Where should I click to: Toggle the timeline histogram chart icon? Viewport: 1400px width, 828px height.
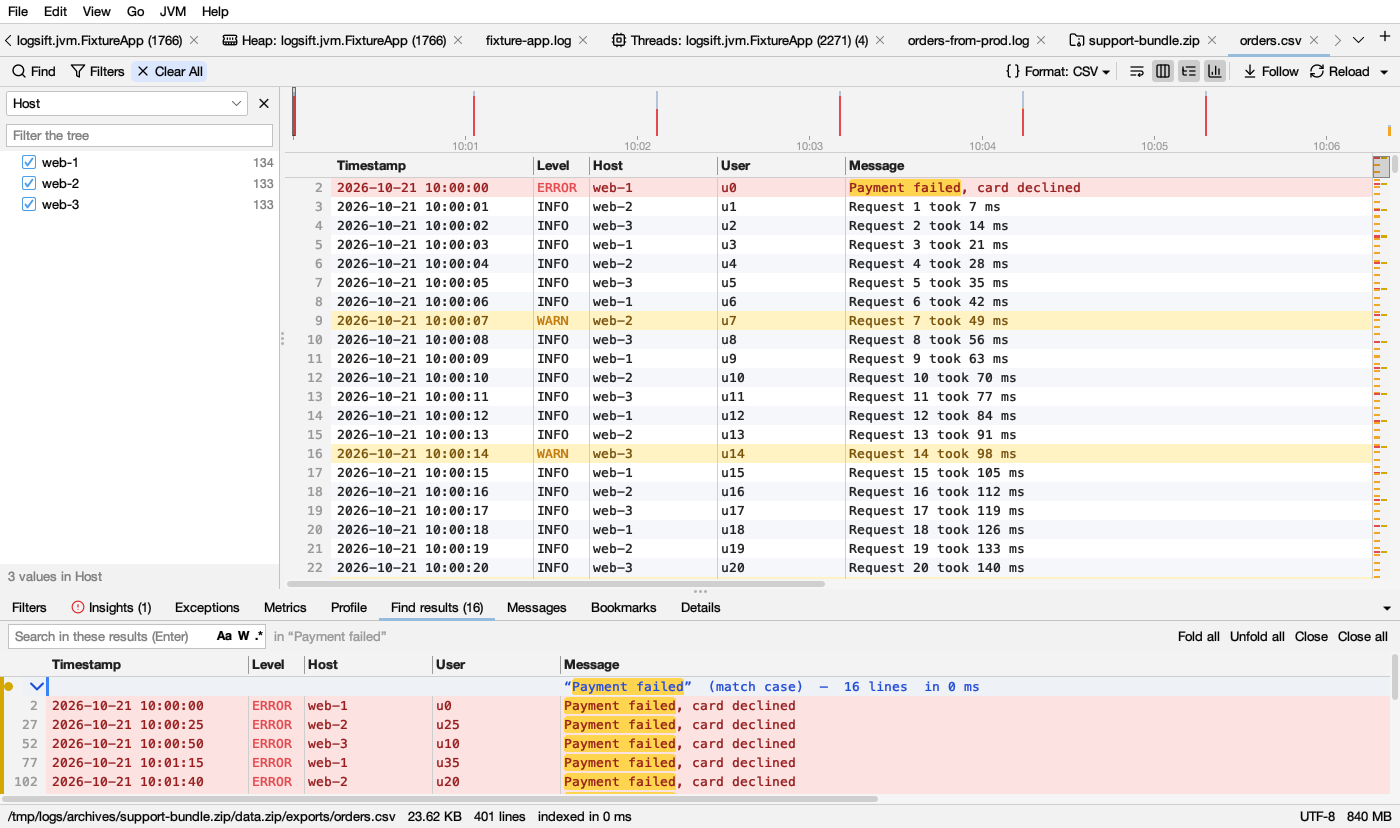tap(1215, 71)
